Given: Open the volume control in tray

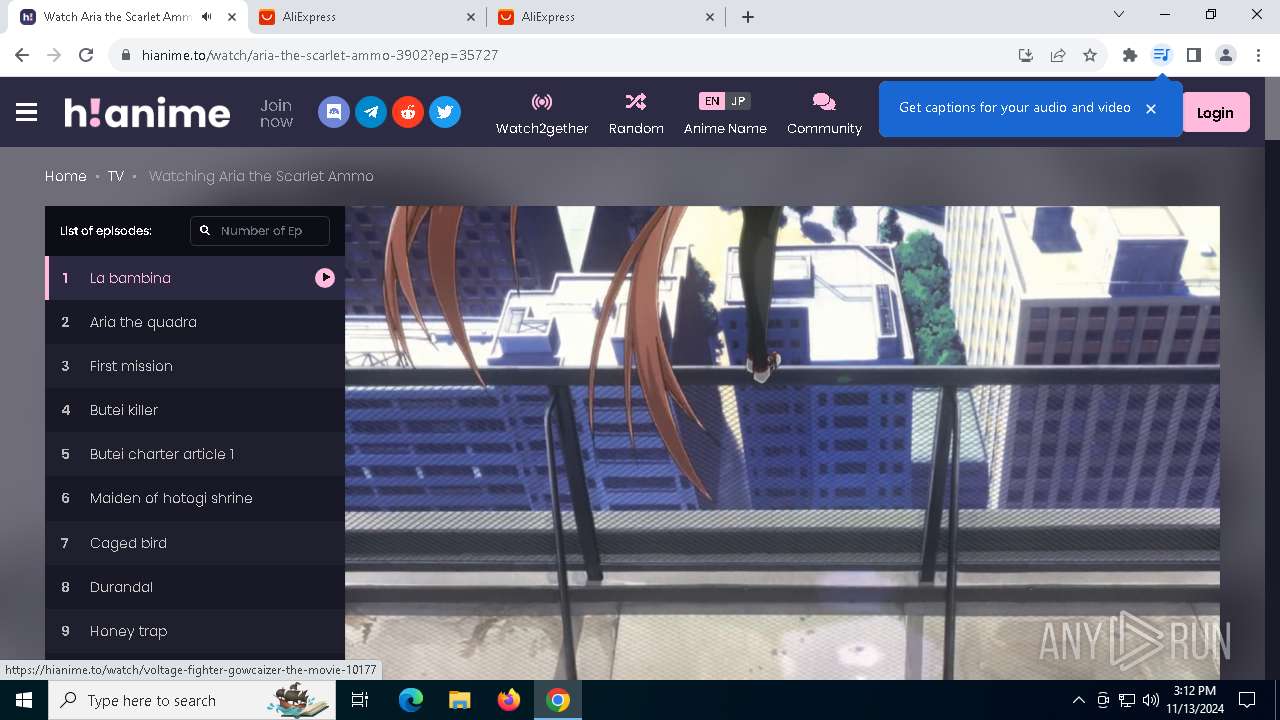Looking at the screenshot, I should (1151, 700).
